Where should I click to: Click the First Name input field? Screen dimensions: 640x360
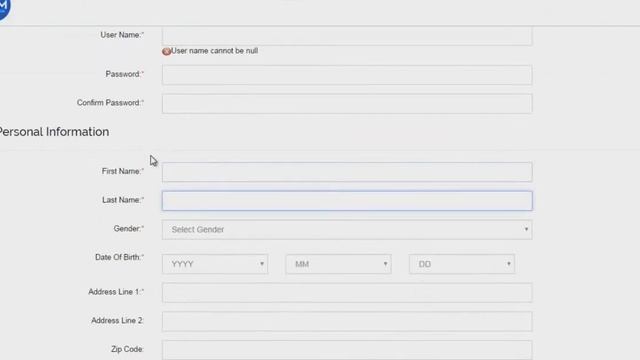pyautogui.click(x=347, y=172)
